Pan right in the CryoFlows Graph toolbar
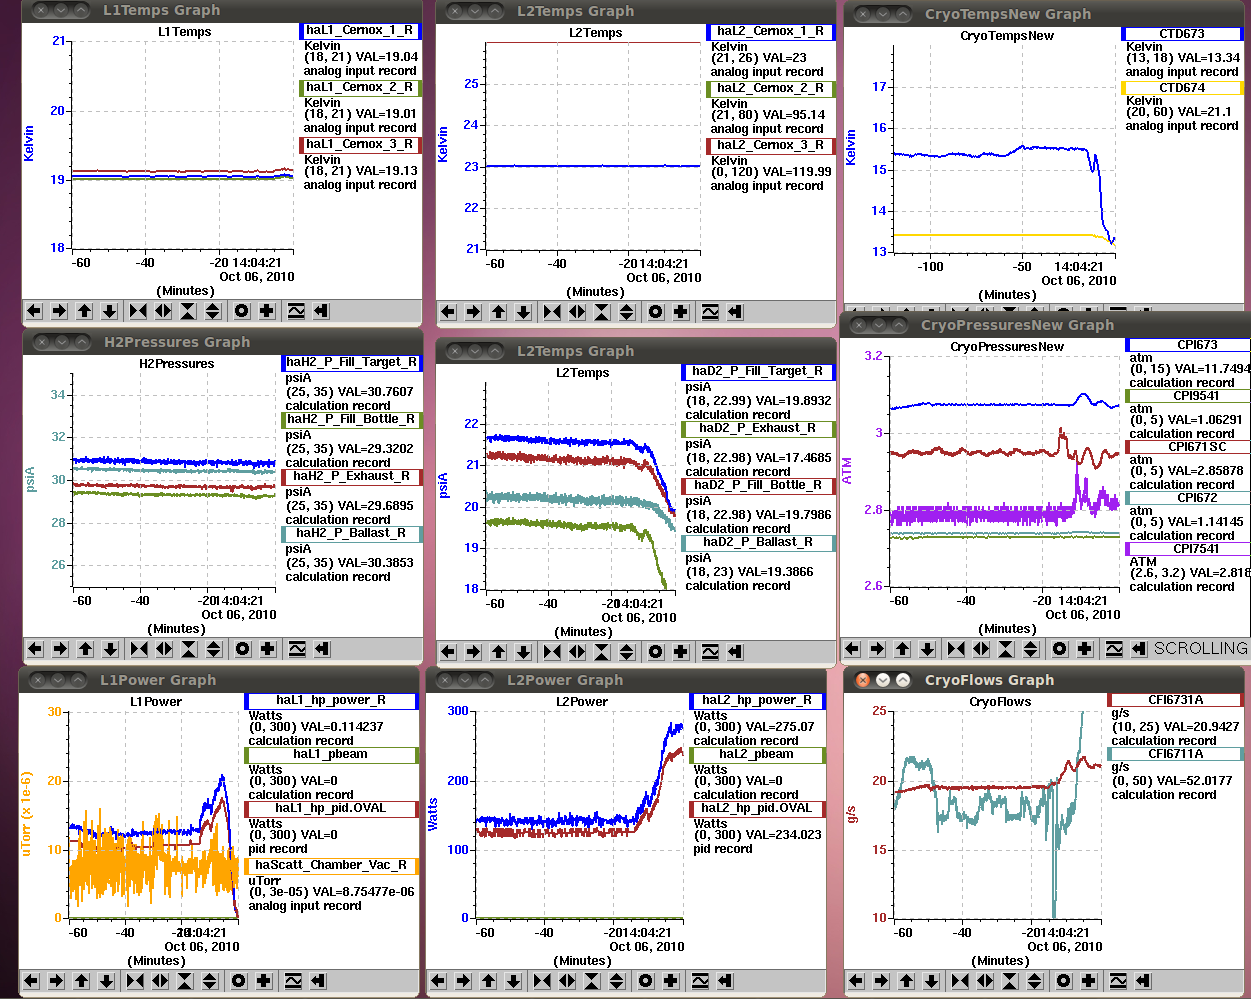The width and height of the screenshot is (1251, 999). pyautogui.click(x=881, y=981)
